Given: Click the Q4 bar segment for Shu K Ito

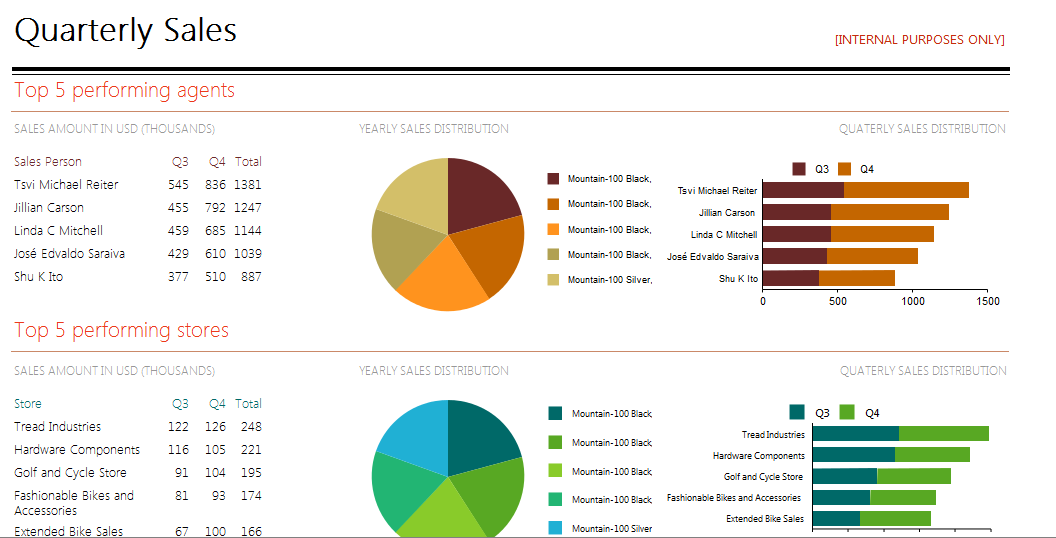Looking at the screenshot, I should click(857, 278).
